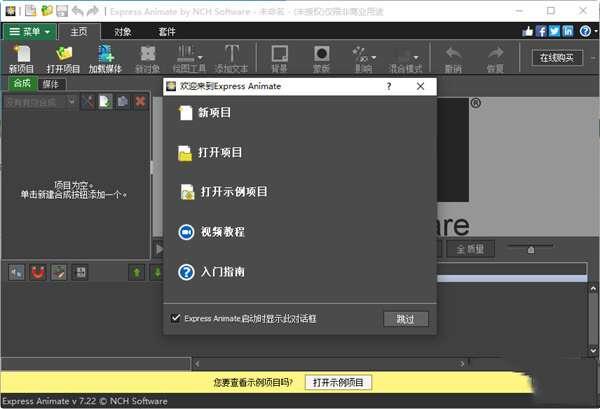Click the preview zoom slider handle
The image size is (600, 409).
tap(531, 249)
